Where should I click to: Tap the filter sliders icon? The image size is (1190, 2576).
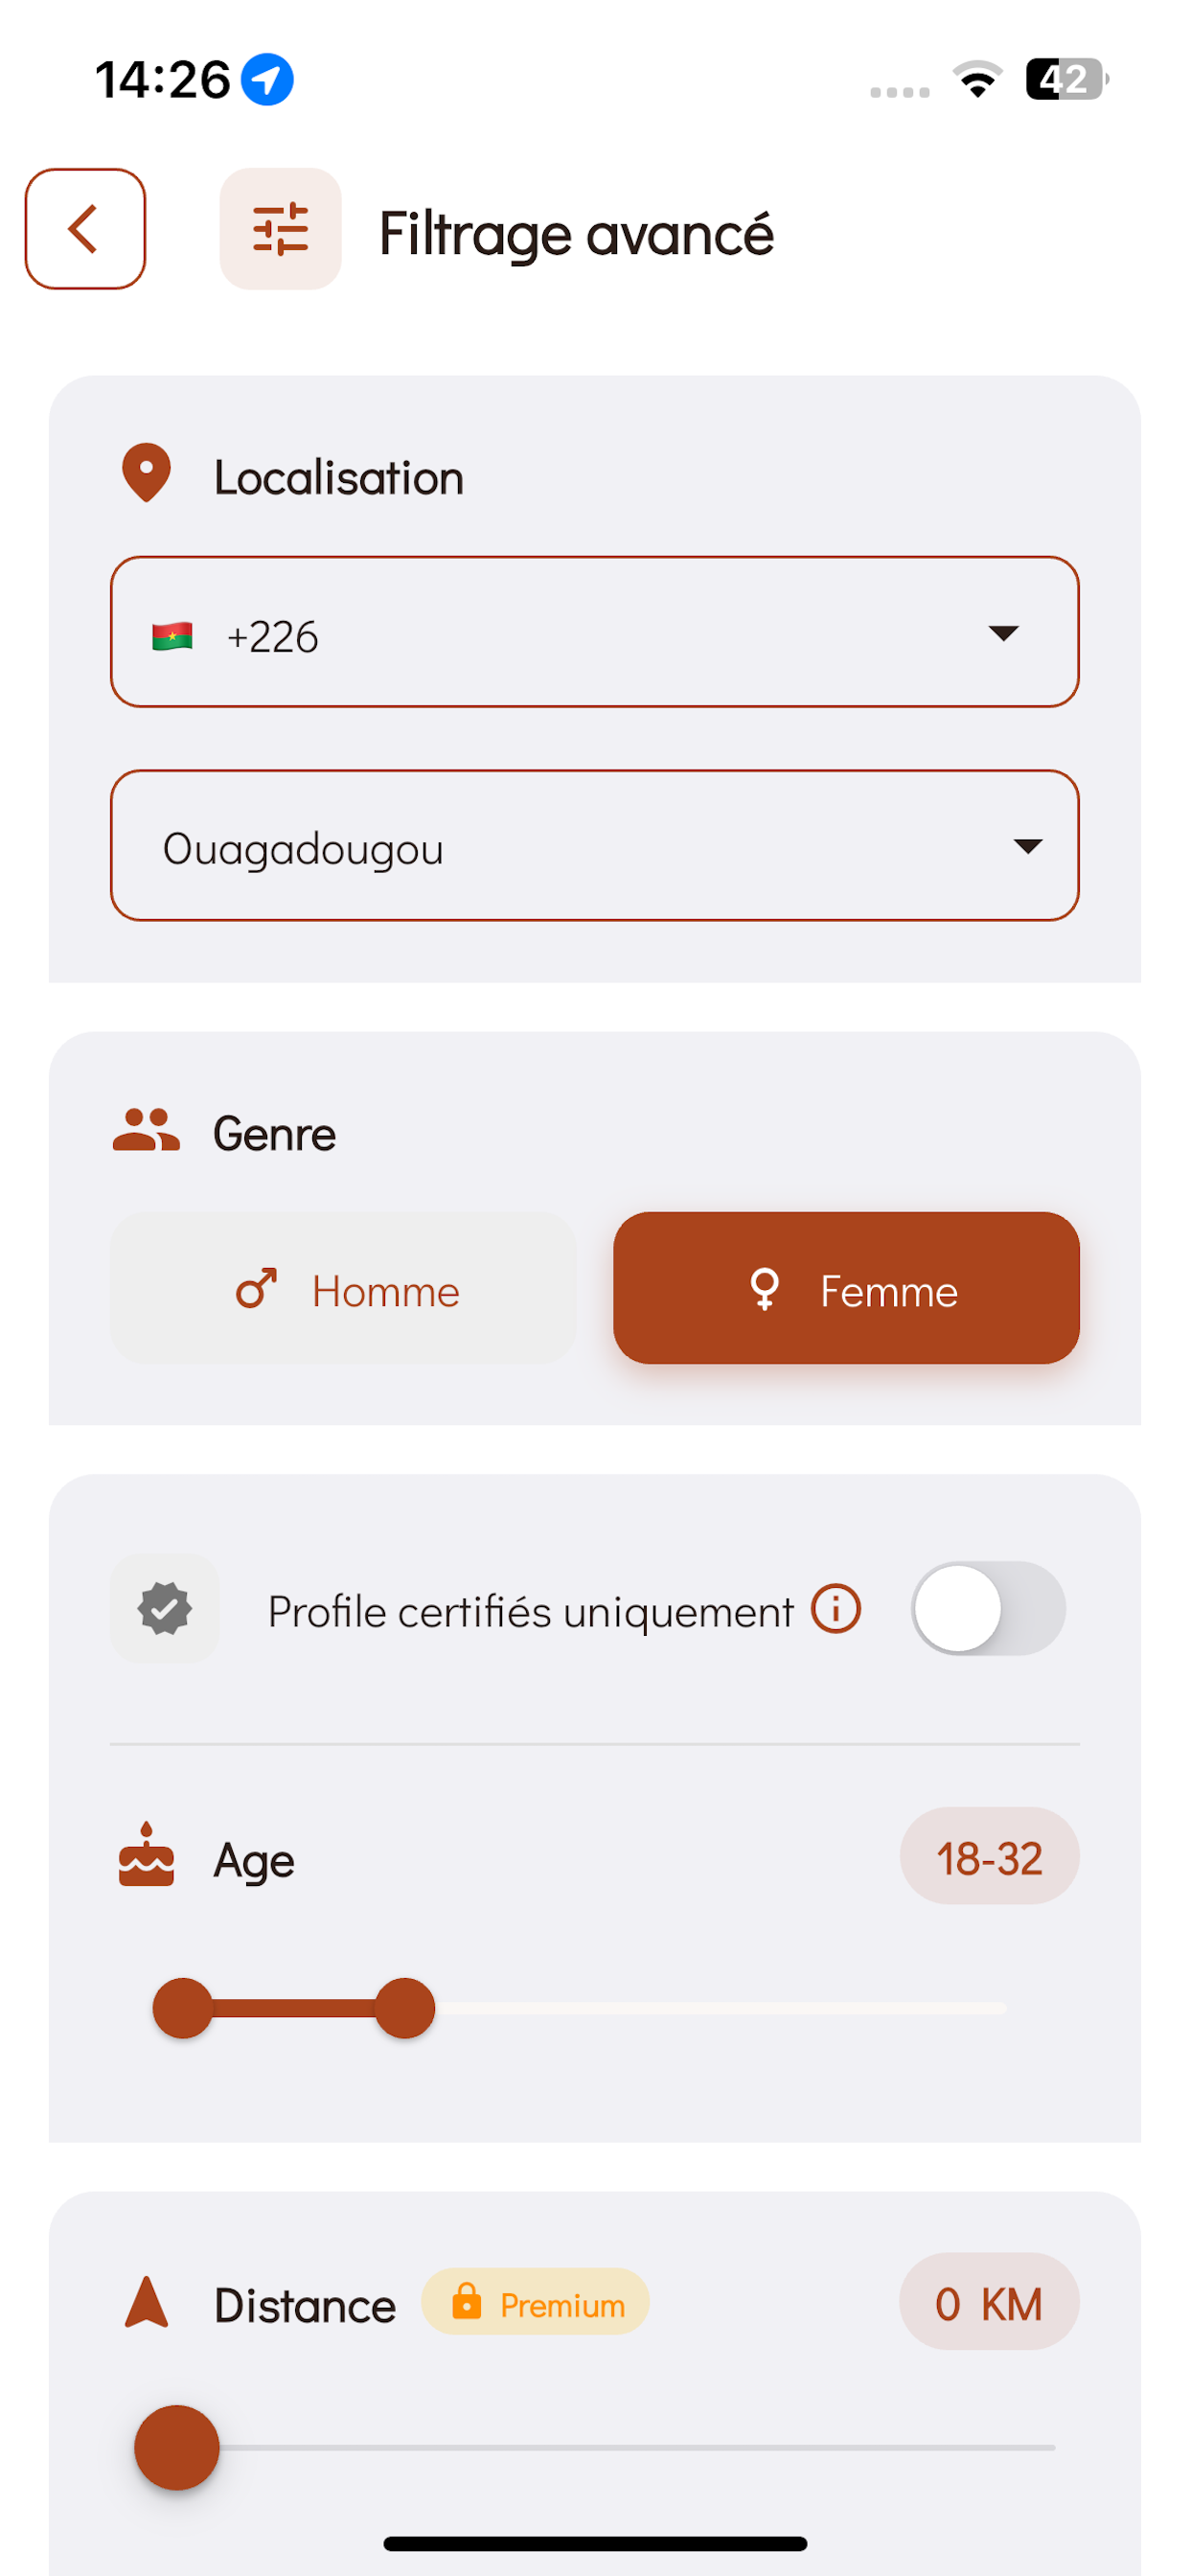tap(280, 229)
